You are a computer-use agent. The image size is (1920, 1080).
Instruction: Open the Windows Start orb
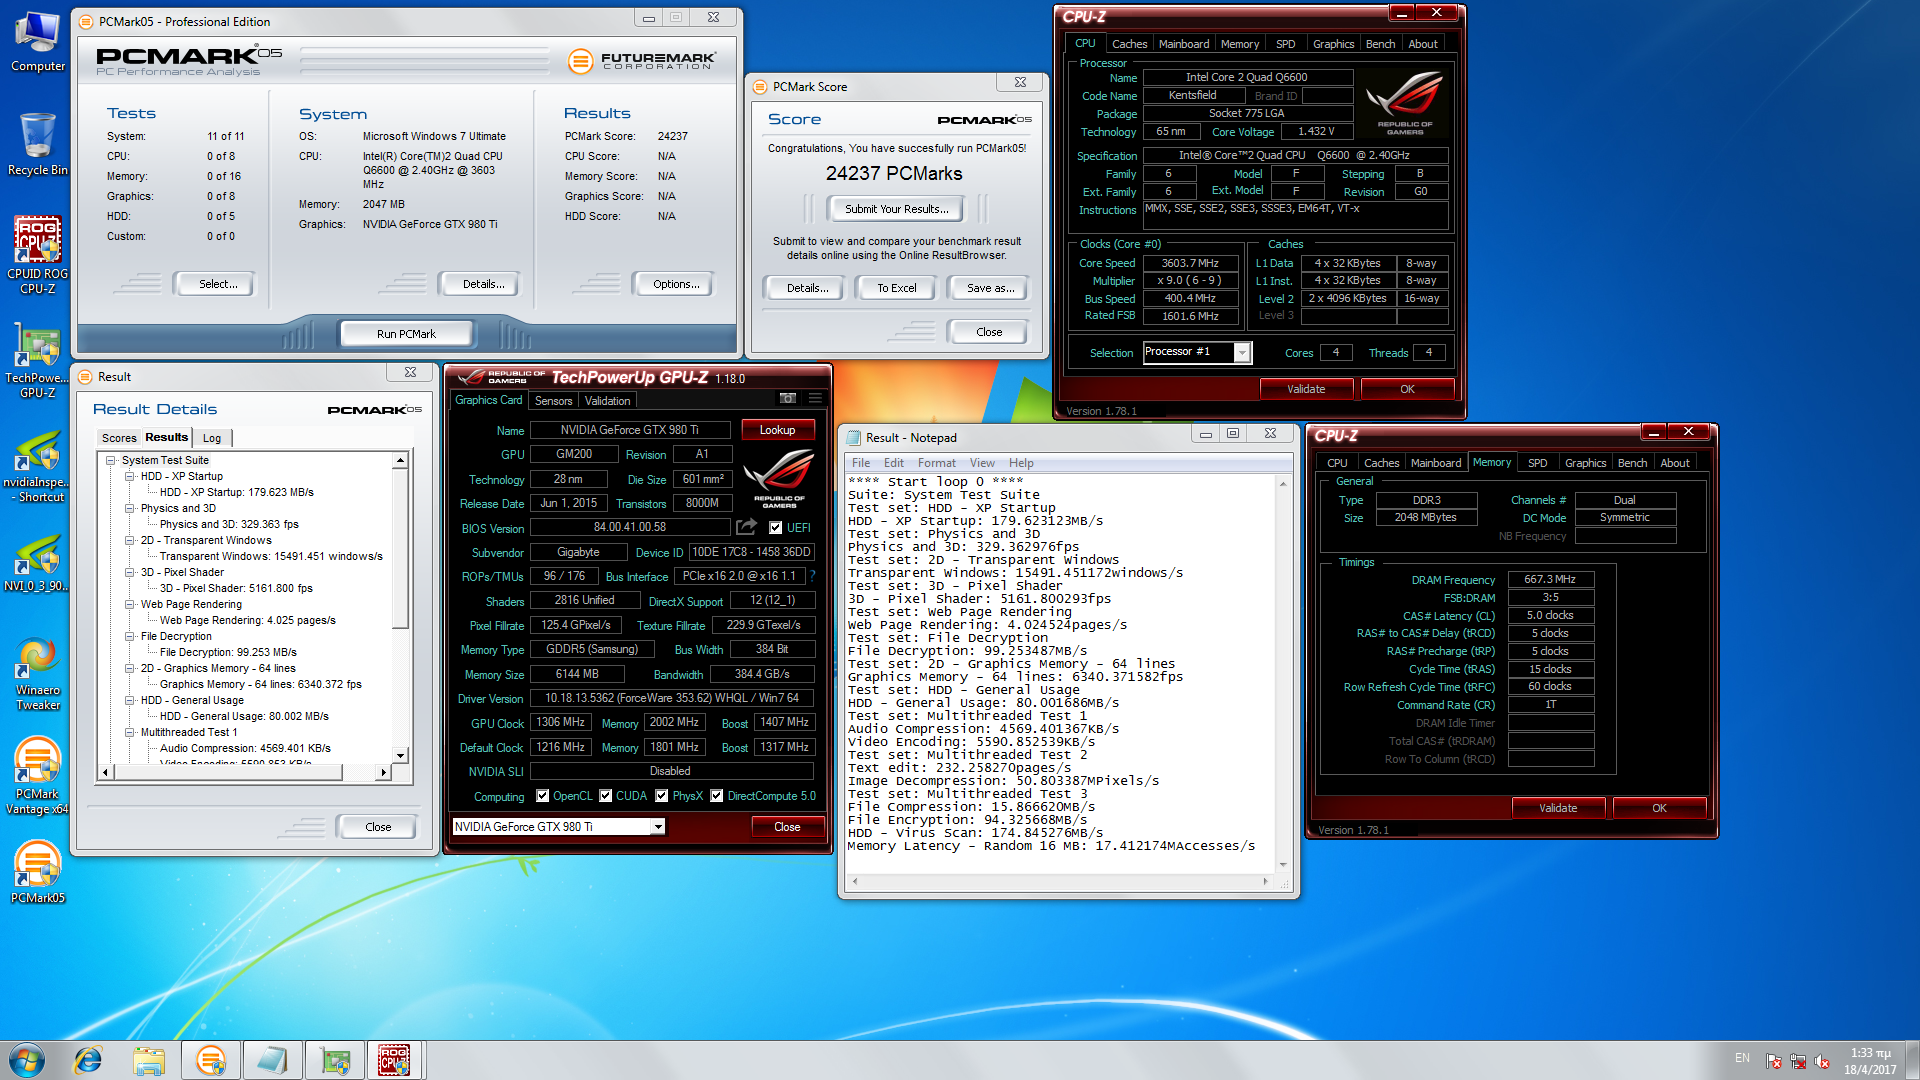click(x=27, y=1060)
